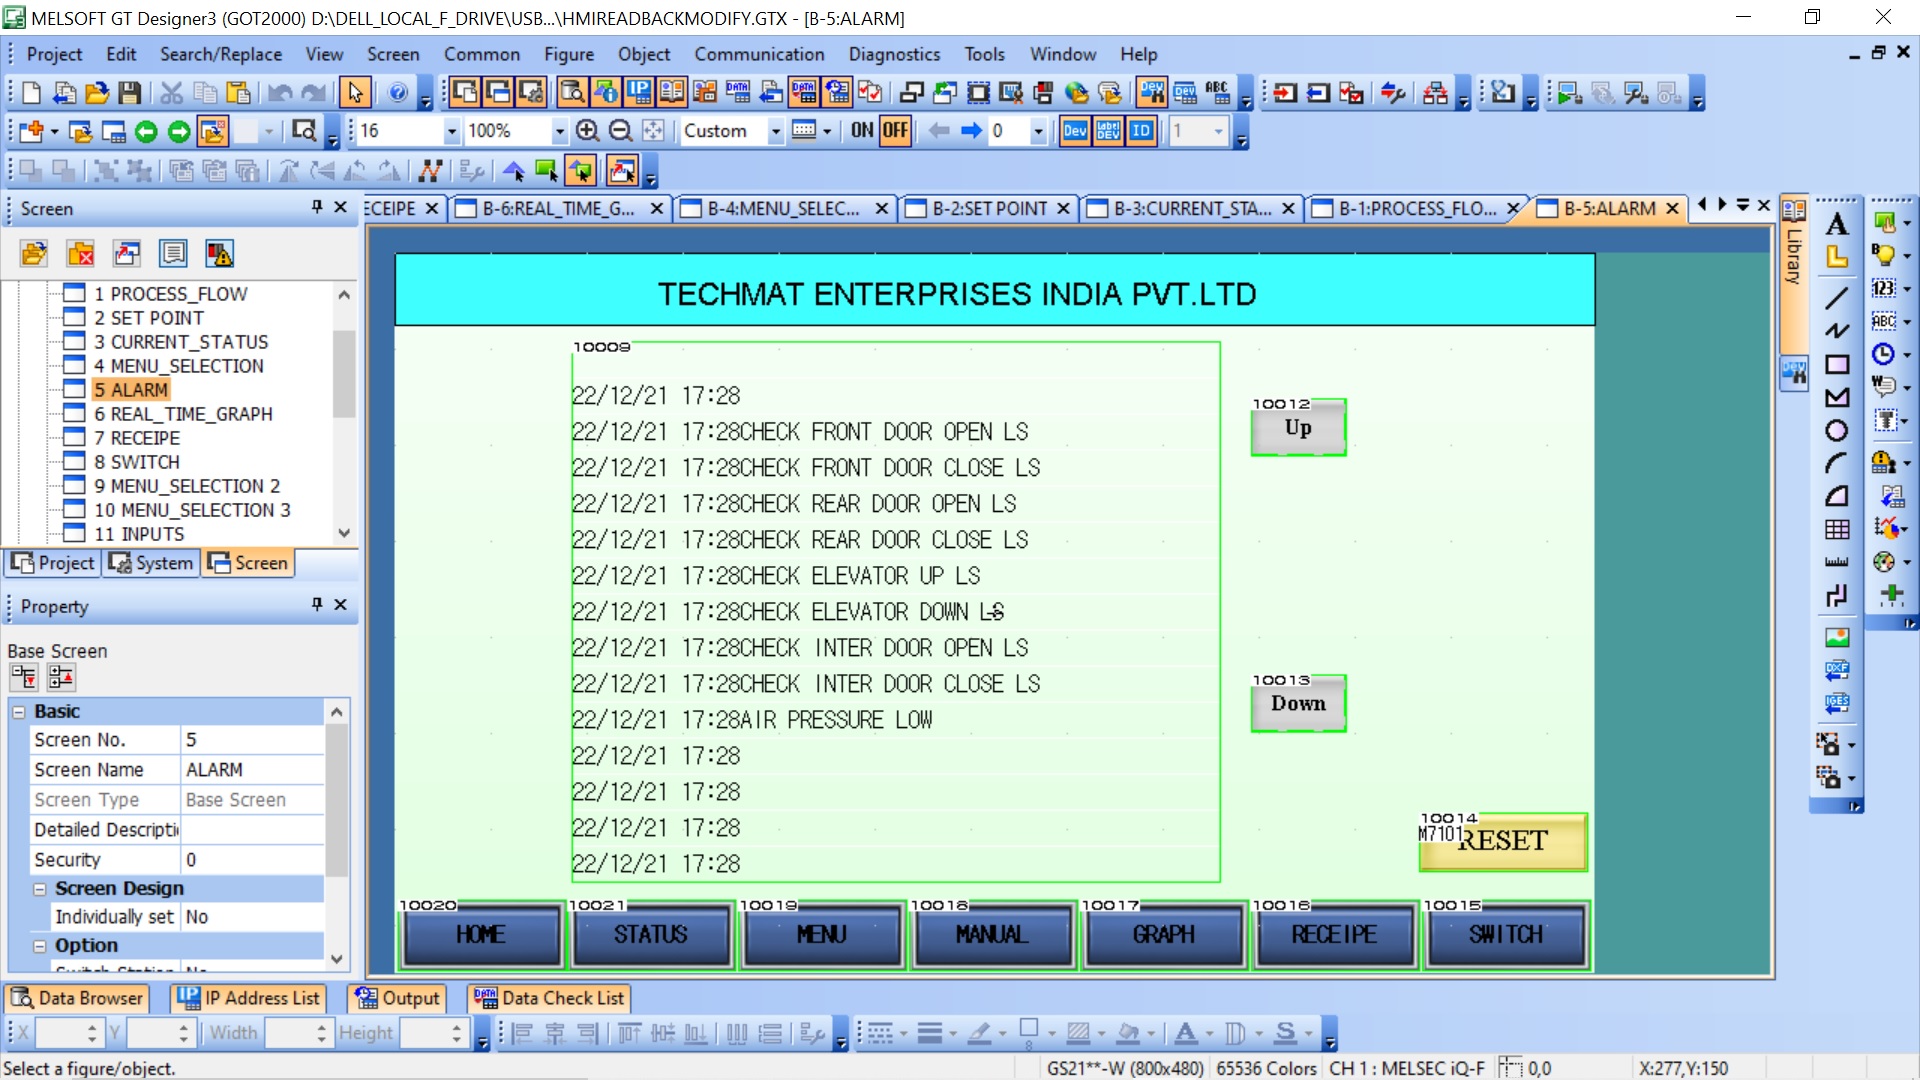The height and width of the screenshot is (1080, 1920).
Task: Click the Open project folder icon
Action: click(97, 93)
